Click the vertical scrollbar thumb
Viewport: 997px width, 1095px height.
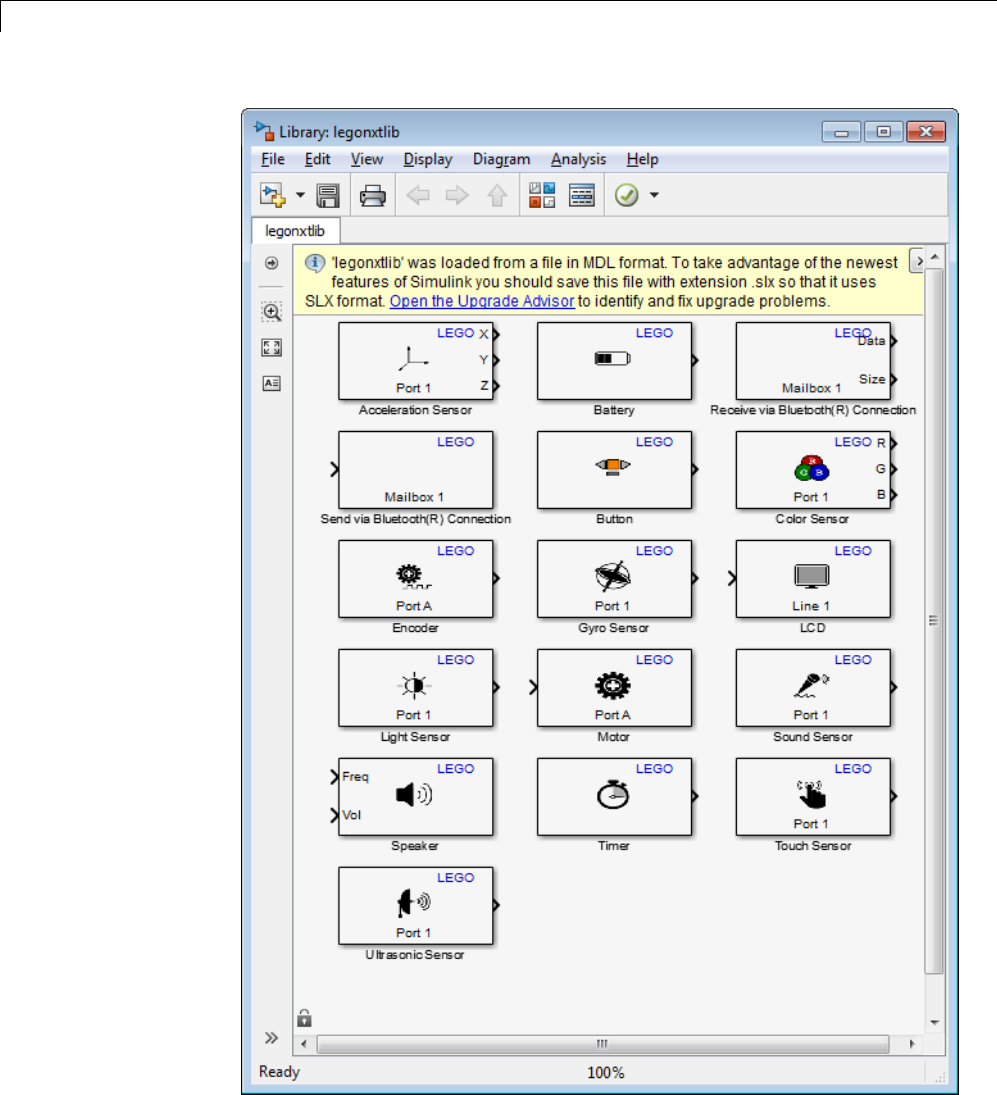[934, 620]
